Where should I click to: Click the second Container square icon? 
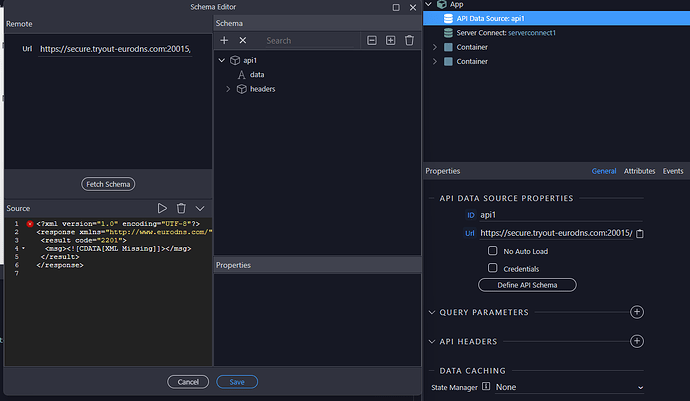pyautogui.click(x=448, y=62)
